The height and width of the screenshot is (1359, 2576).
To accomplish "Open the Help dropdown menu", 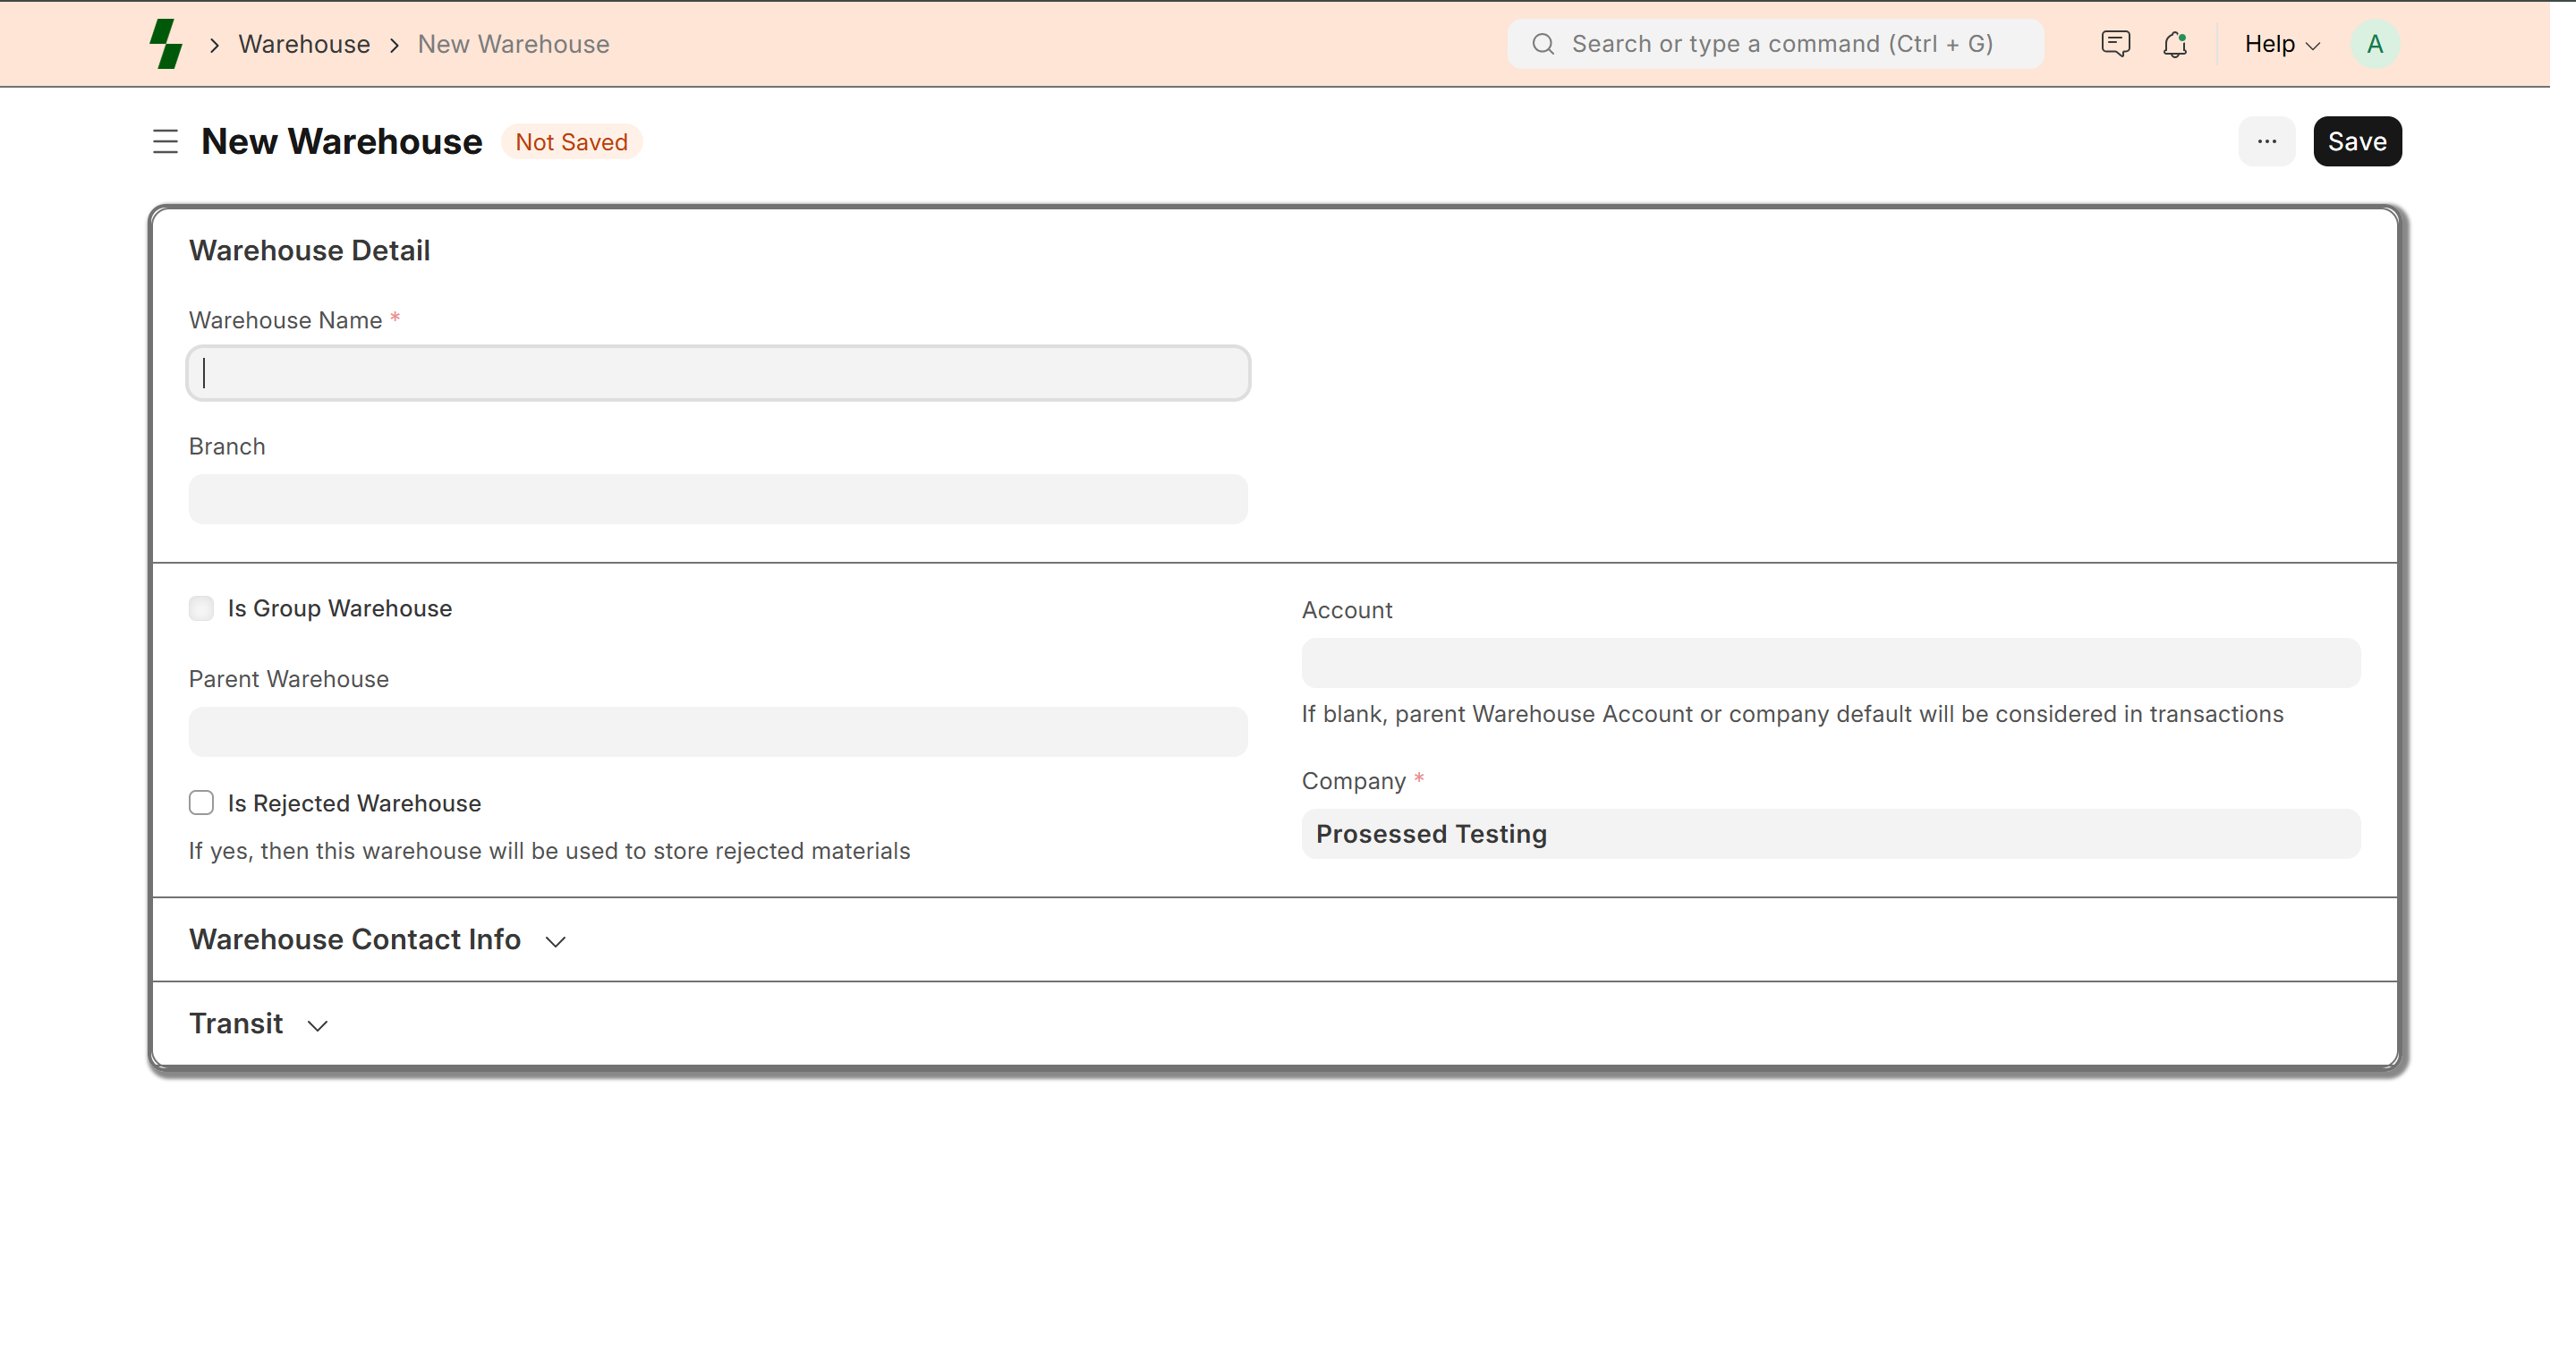I will click(2281, 44).
